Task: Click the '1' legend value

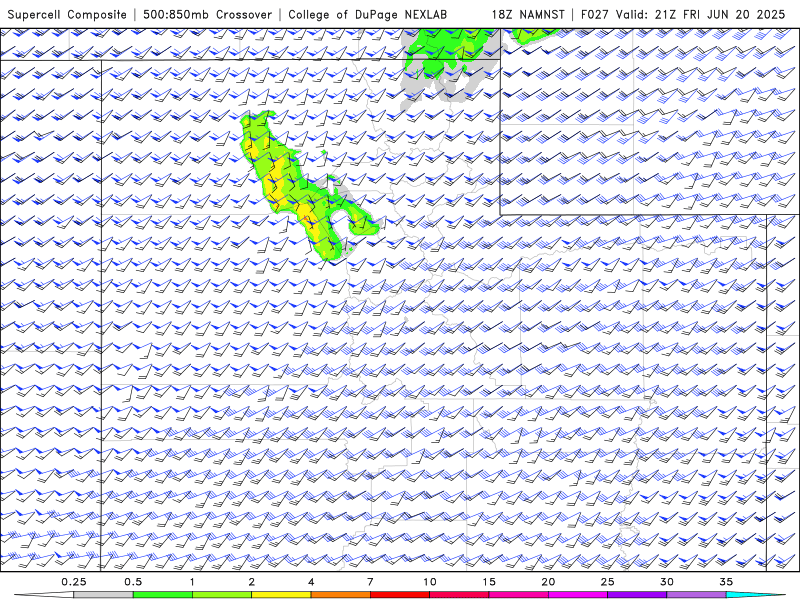Action: pyautogui.click(x=192, y=582)
